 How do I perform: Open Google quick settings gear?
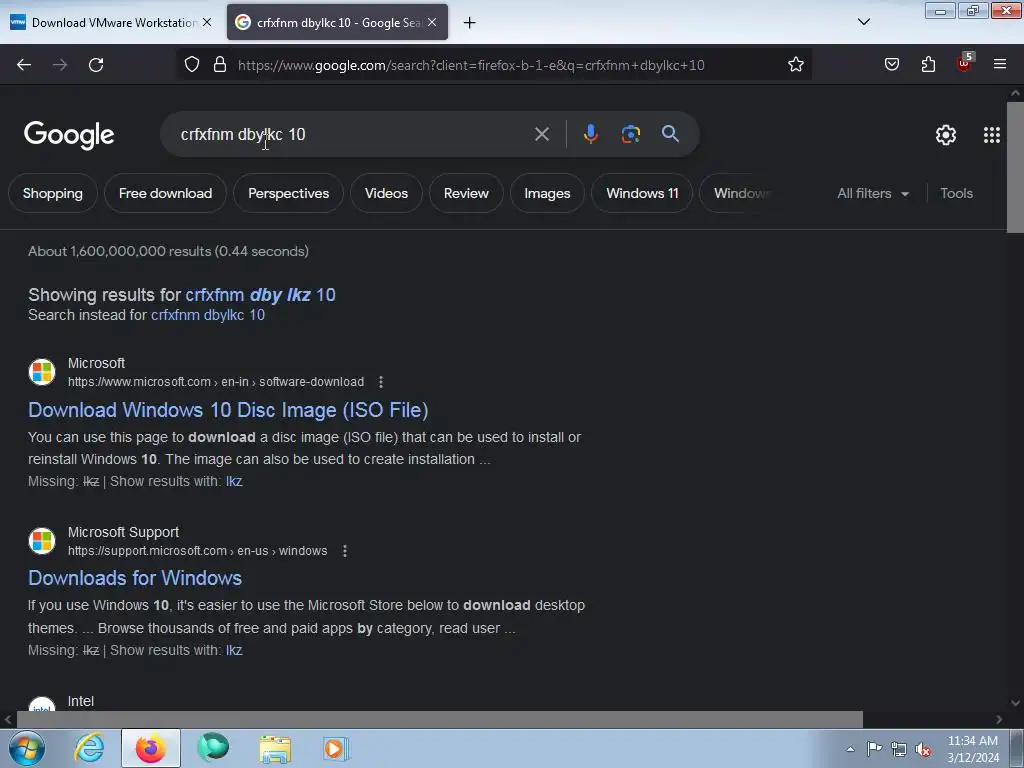coord(946,135)
